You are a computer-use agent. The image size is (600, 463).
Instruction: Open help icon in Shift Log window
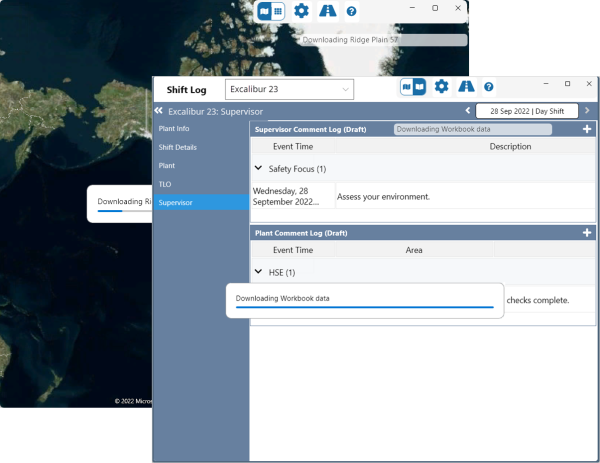pos(489,88)
